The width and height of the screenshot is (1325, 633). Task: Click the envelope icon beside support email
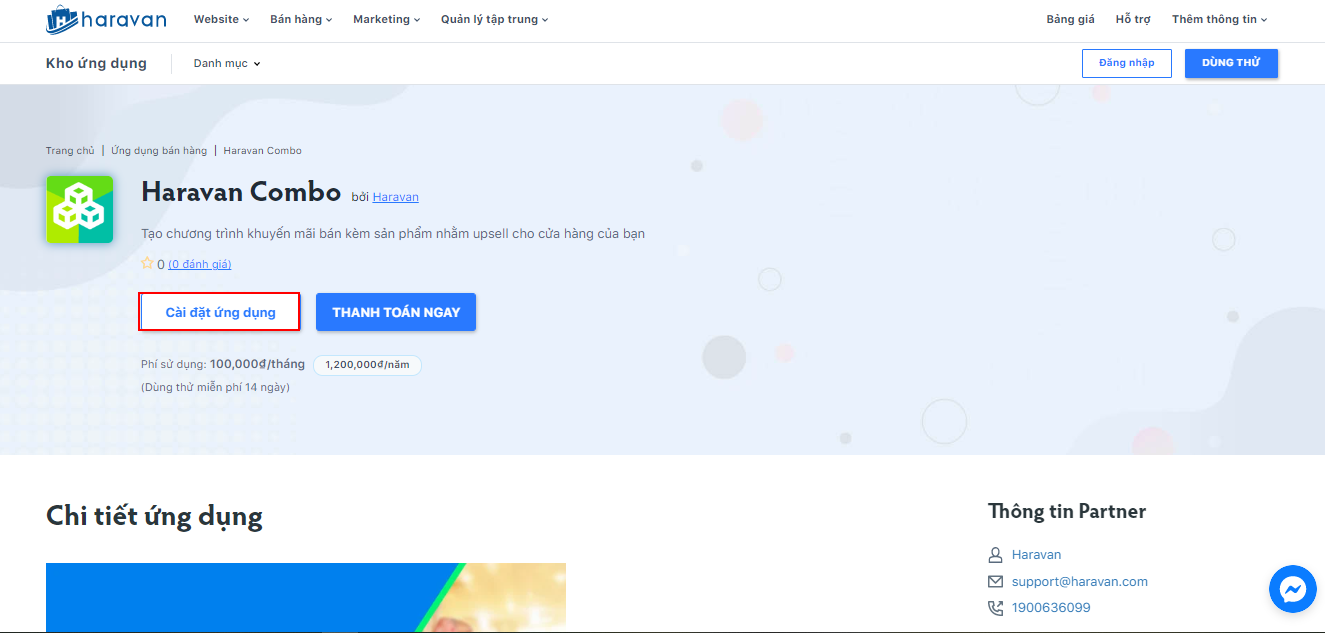click(995, 581)
